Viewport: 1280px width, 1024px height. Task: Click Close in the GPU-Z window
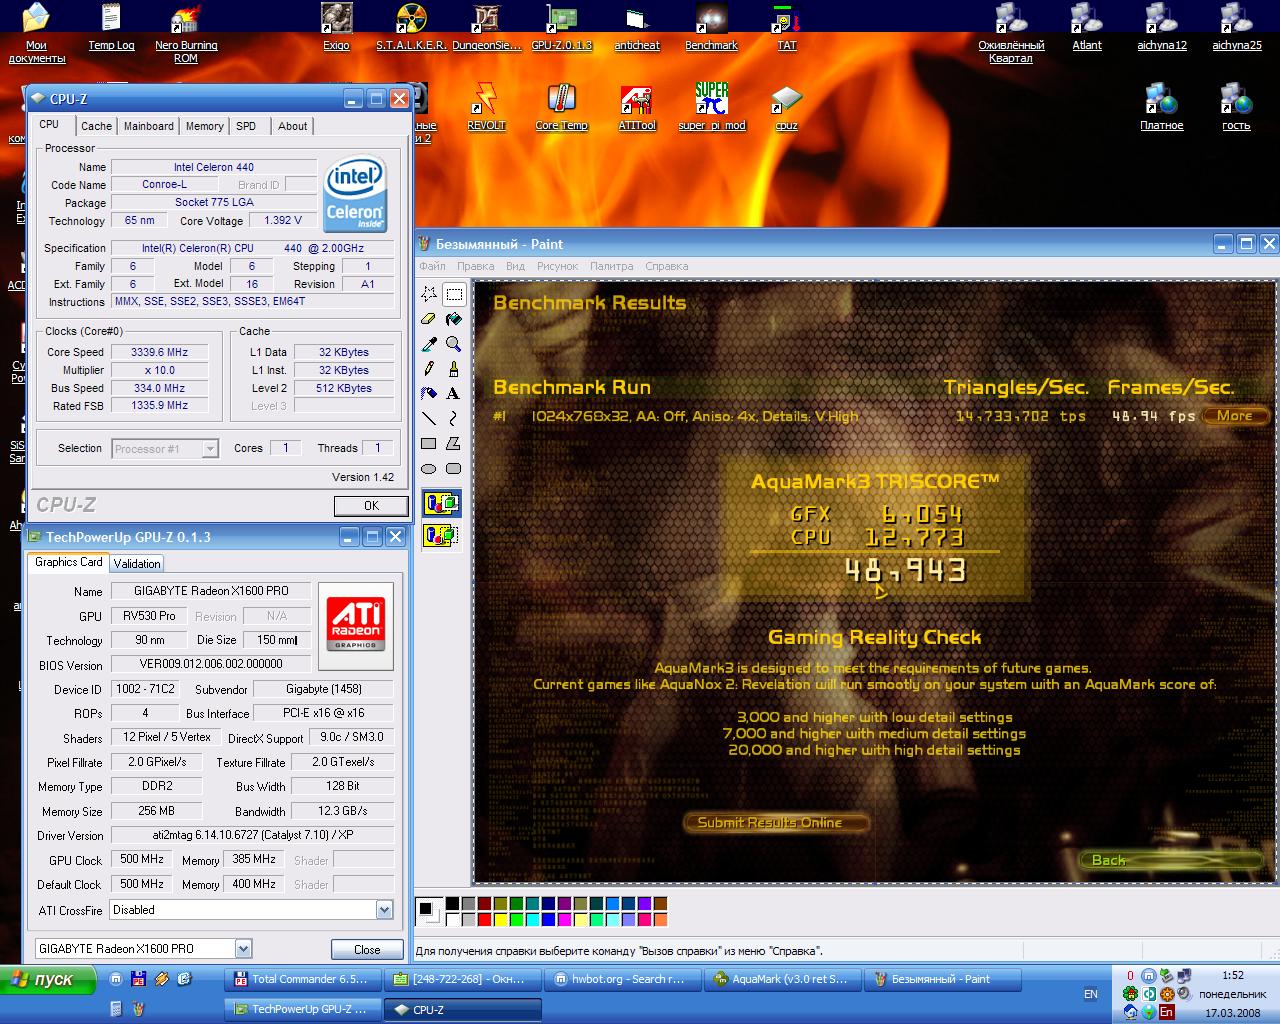pos(367,950)
